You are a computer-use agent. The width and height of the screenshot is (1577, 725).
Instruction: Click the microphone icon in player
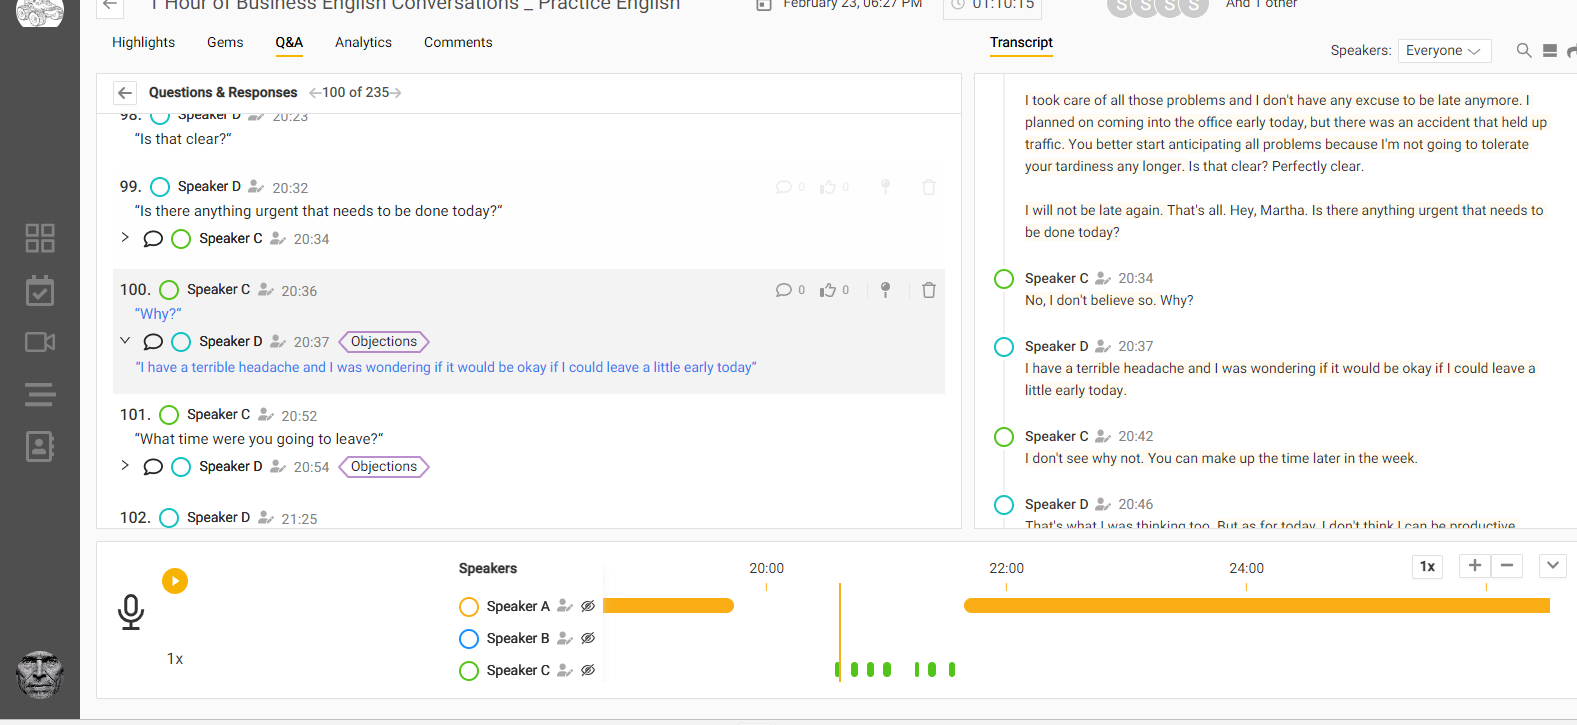coord(131,611)
